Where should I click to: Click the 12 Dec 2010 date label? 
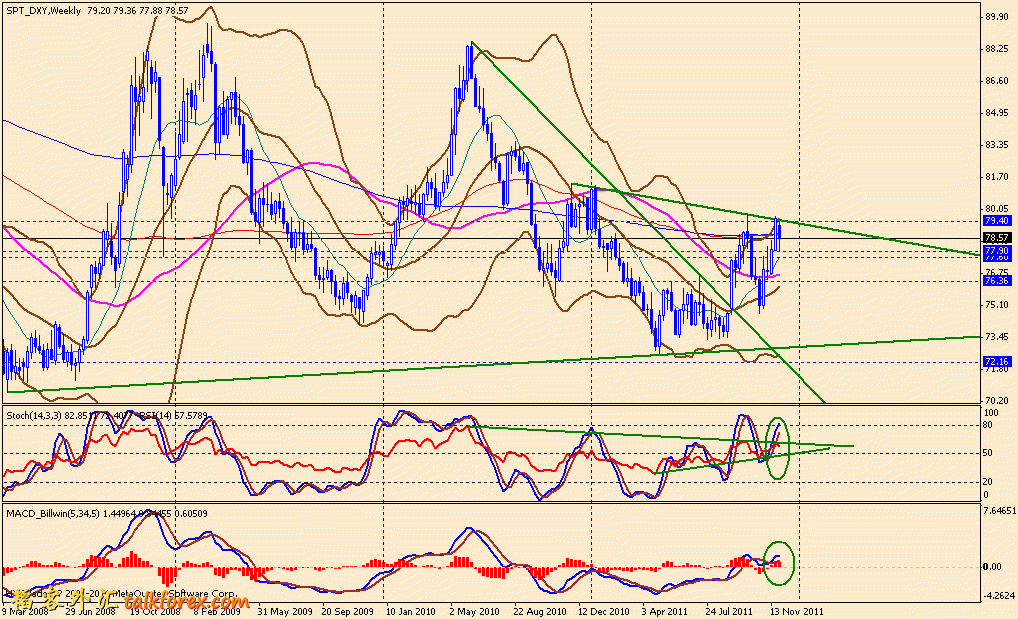[604, 611]
